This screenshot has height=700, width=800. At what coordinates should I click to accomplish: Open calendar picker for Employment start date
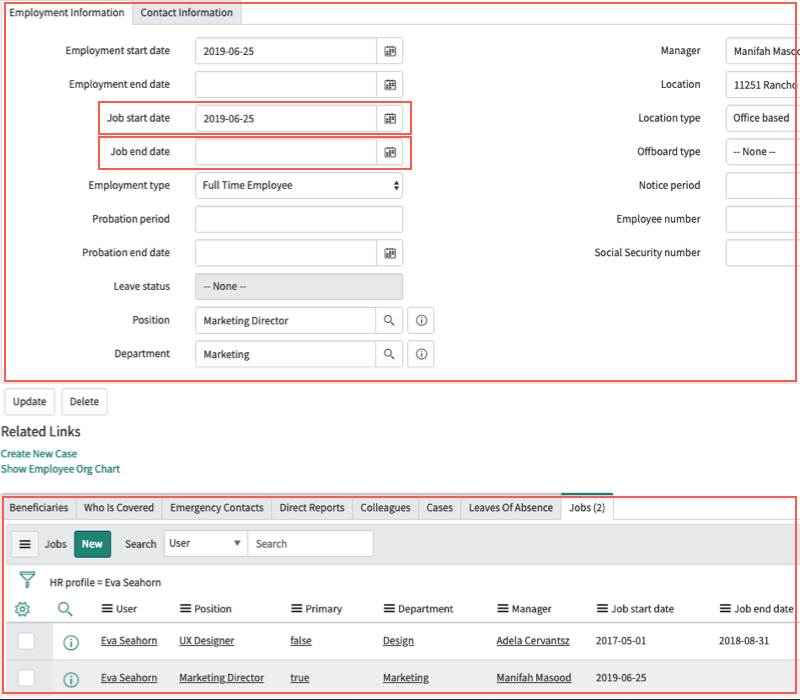point(390,51)
